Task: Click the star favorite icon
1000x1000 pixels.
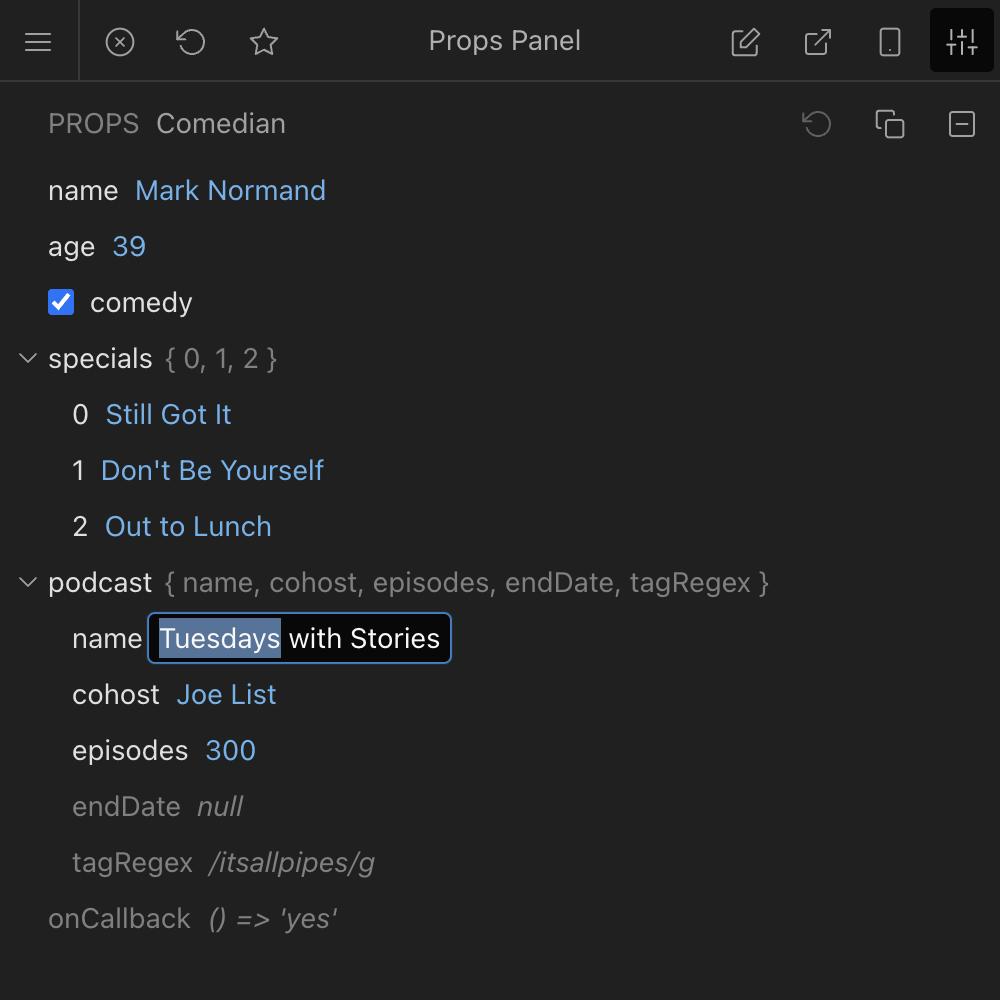Action: click(264, 42)
